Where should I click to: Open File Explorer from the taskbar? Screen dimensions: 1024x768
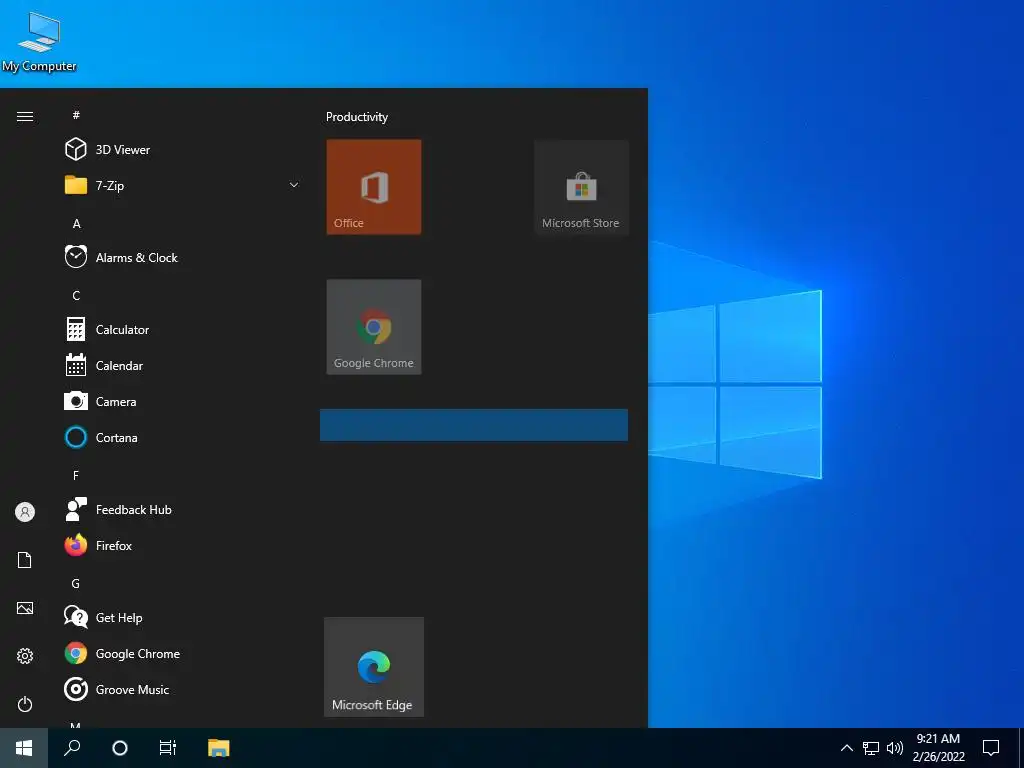(x=219, y=748)
